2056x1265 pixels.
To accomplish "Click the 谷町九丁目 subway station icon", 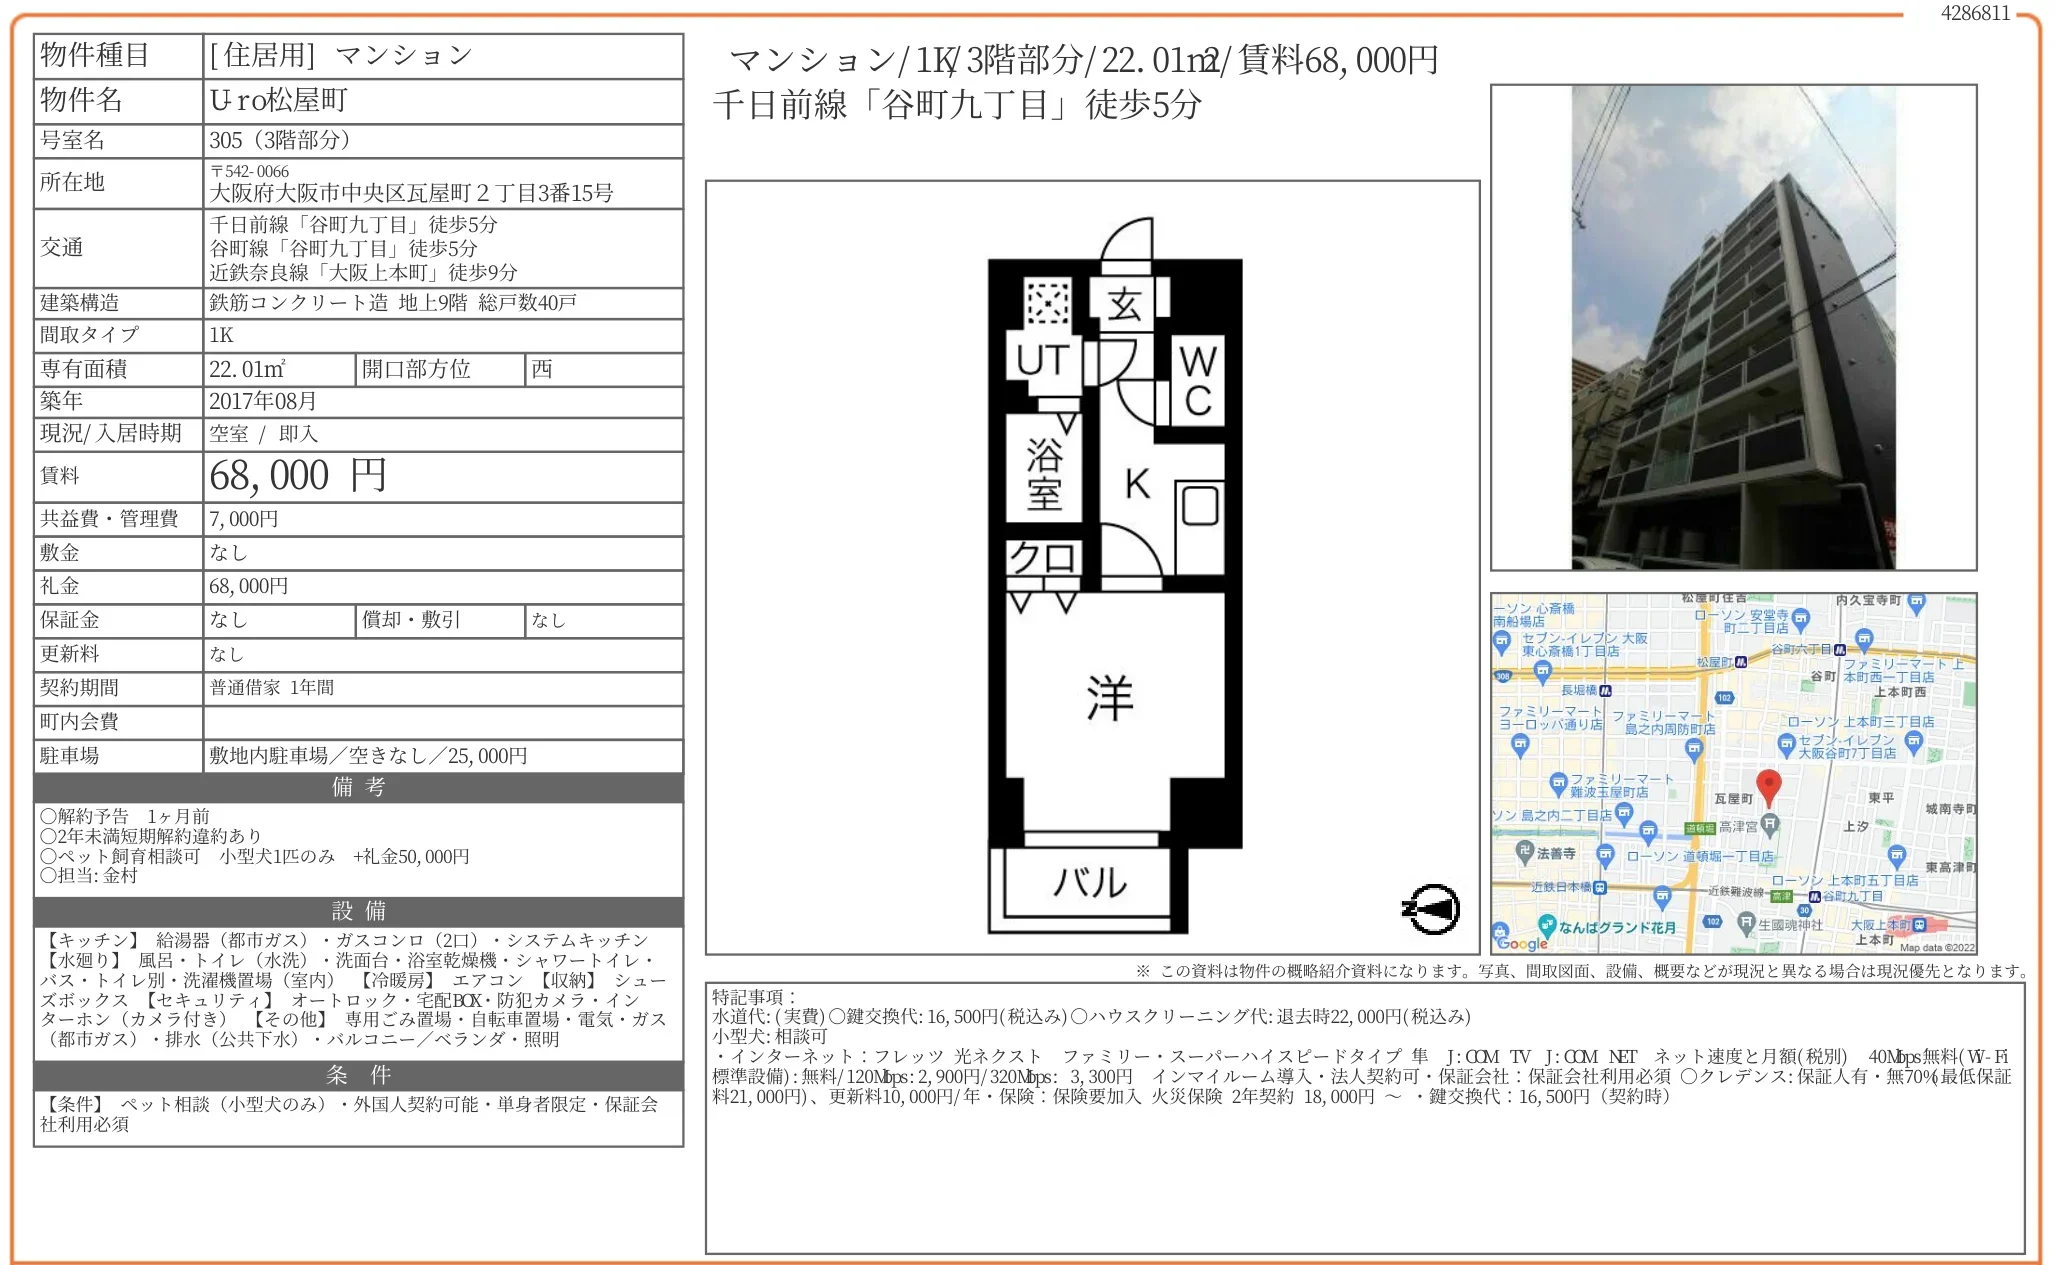I will [x=1814, y=897].
